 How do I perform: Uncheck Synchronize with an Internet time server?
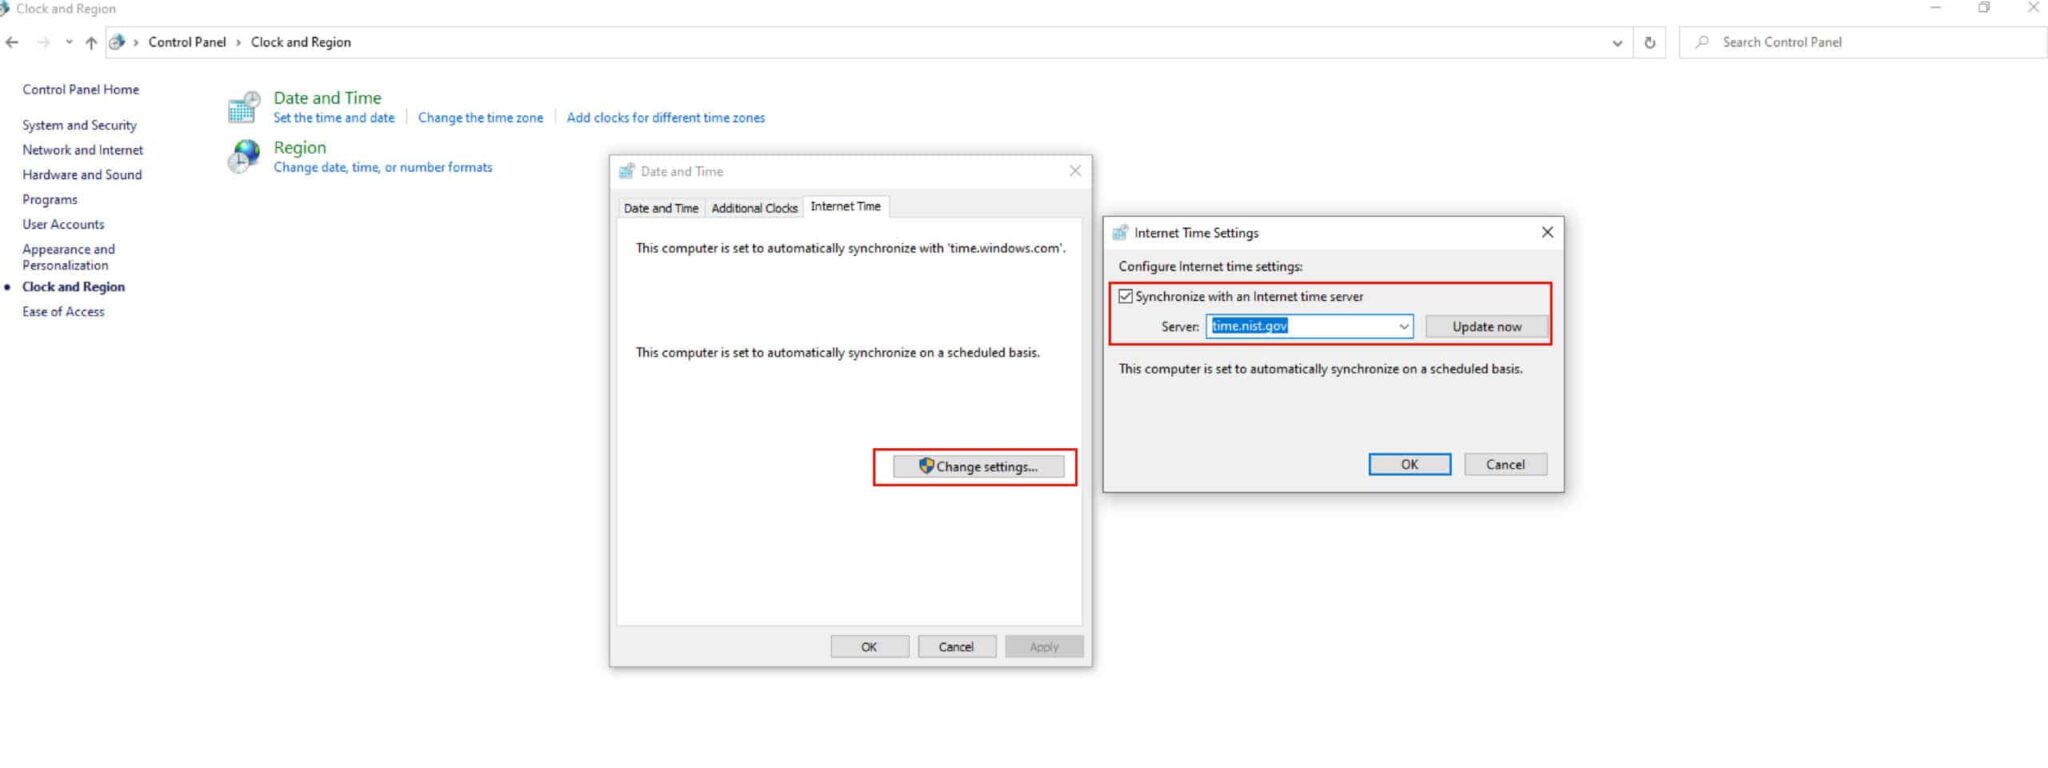[x=1126, y=296]
